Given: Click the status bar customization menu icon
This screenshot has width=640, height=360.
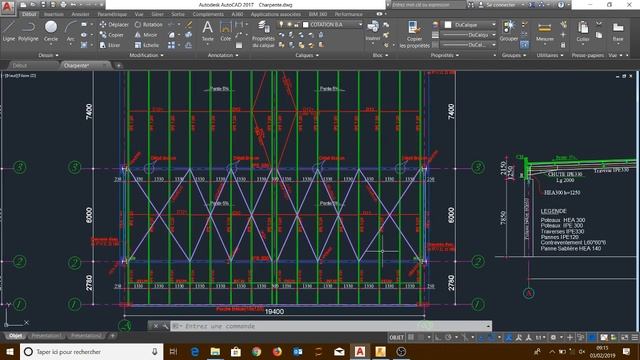Looking at the screenshot, I should 635,338.
